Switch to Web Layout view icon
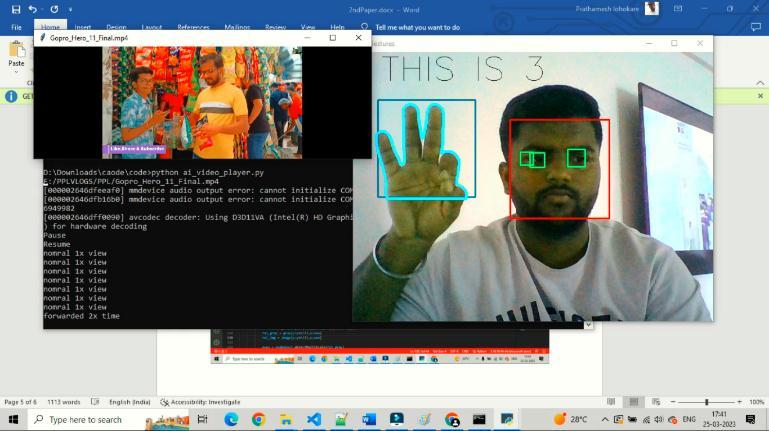The height and width of the screenshot is (431, 769). click(656, 402)
